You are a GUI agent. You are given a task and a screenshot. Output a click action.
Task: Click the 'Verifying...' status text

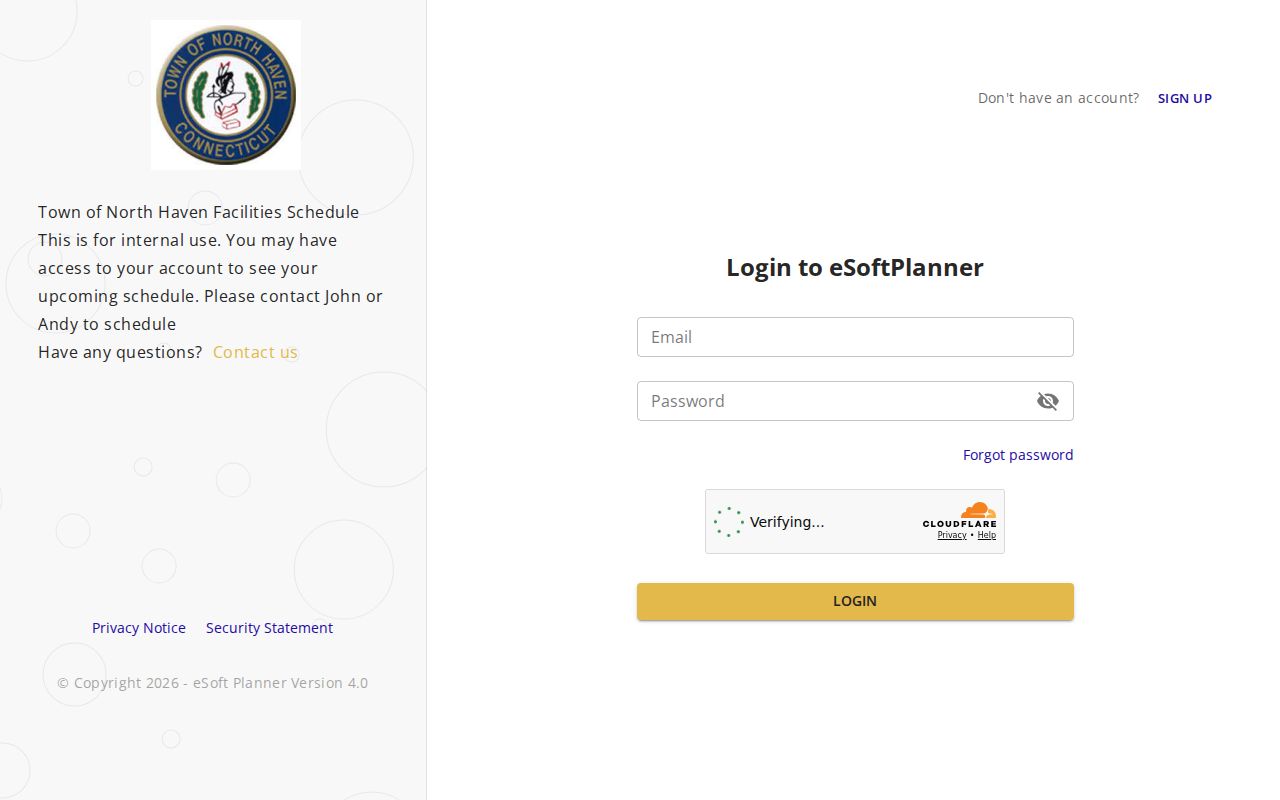(787, 522)
